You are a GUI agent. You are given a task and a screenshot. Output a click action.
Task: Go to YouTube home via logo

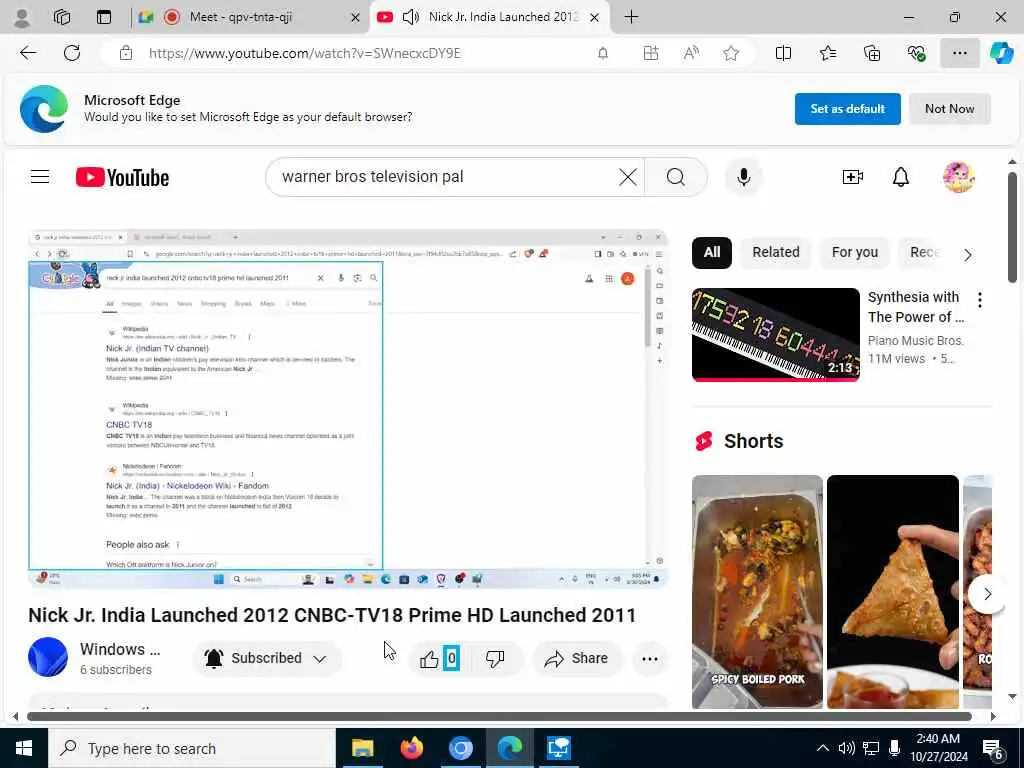[x=122, y=177]
